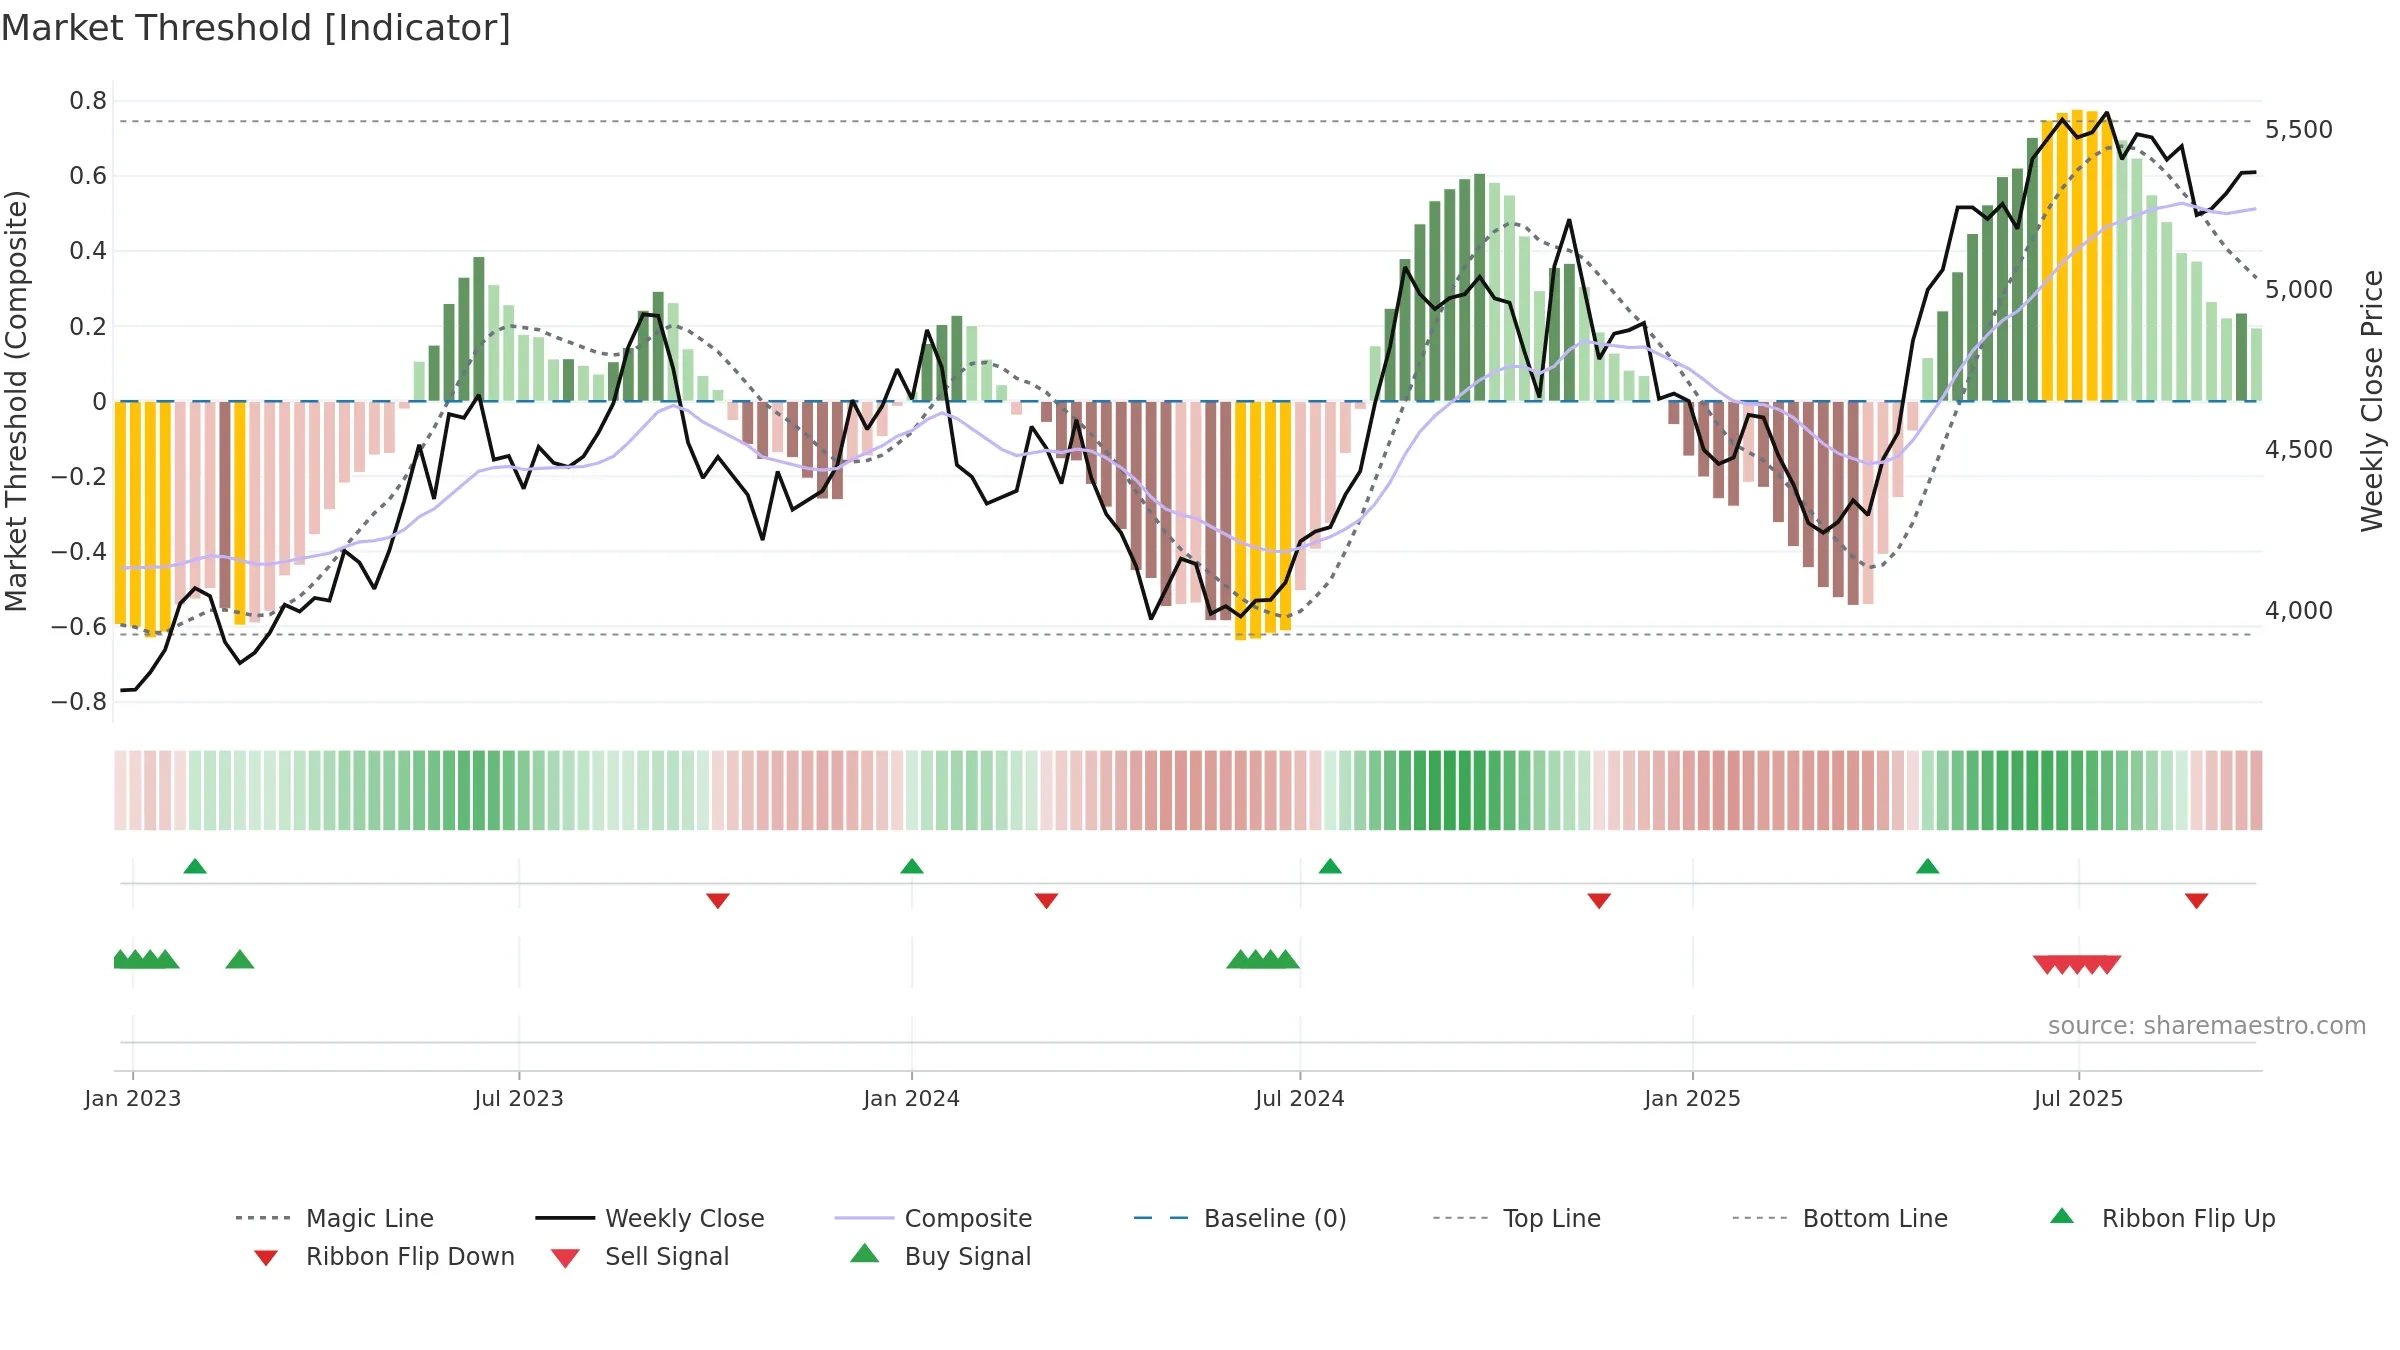Click the '5,000' right axis tick label
This screenshot has height=1350, width=2400.
coord(2299,290)
